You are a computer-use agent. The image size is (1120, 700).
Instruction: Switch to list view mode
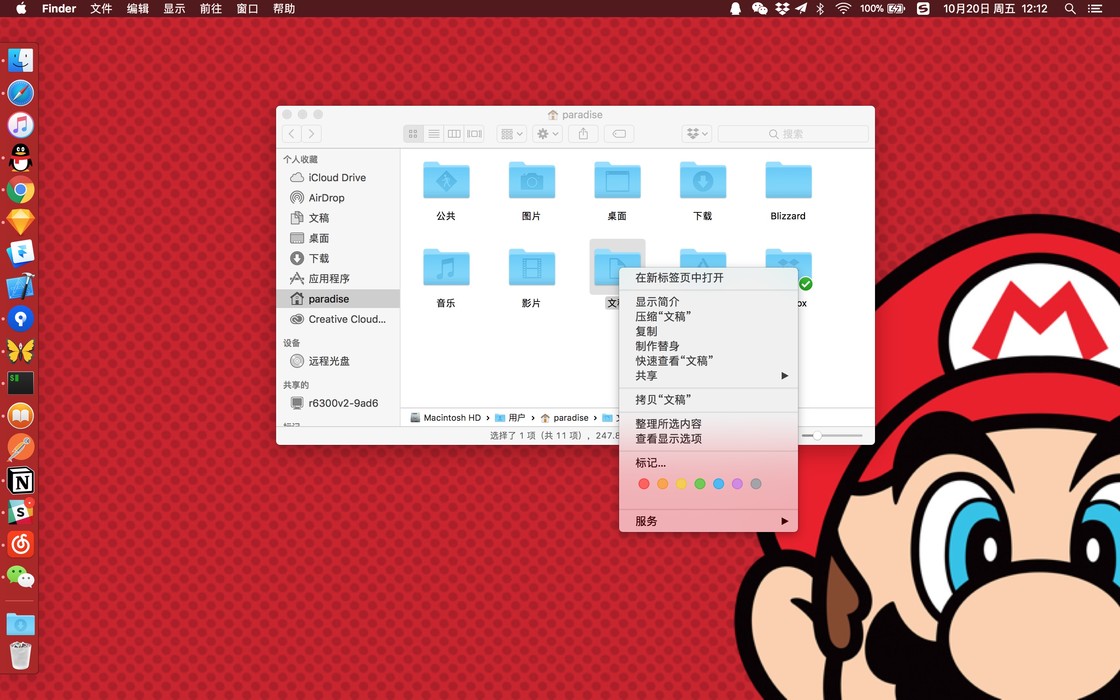(434, 134)
